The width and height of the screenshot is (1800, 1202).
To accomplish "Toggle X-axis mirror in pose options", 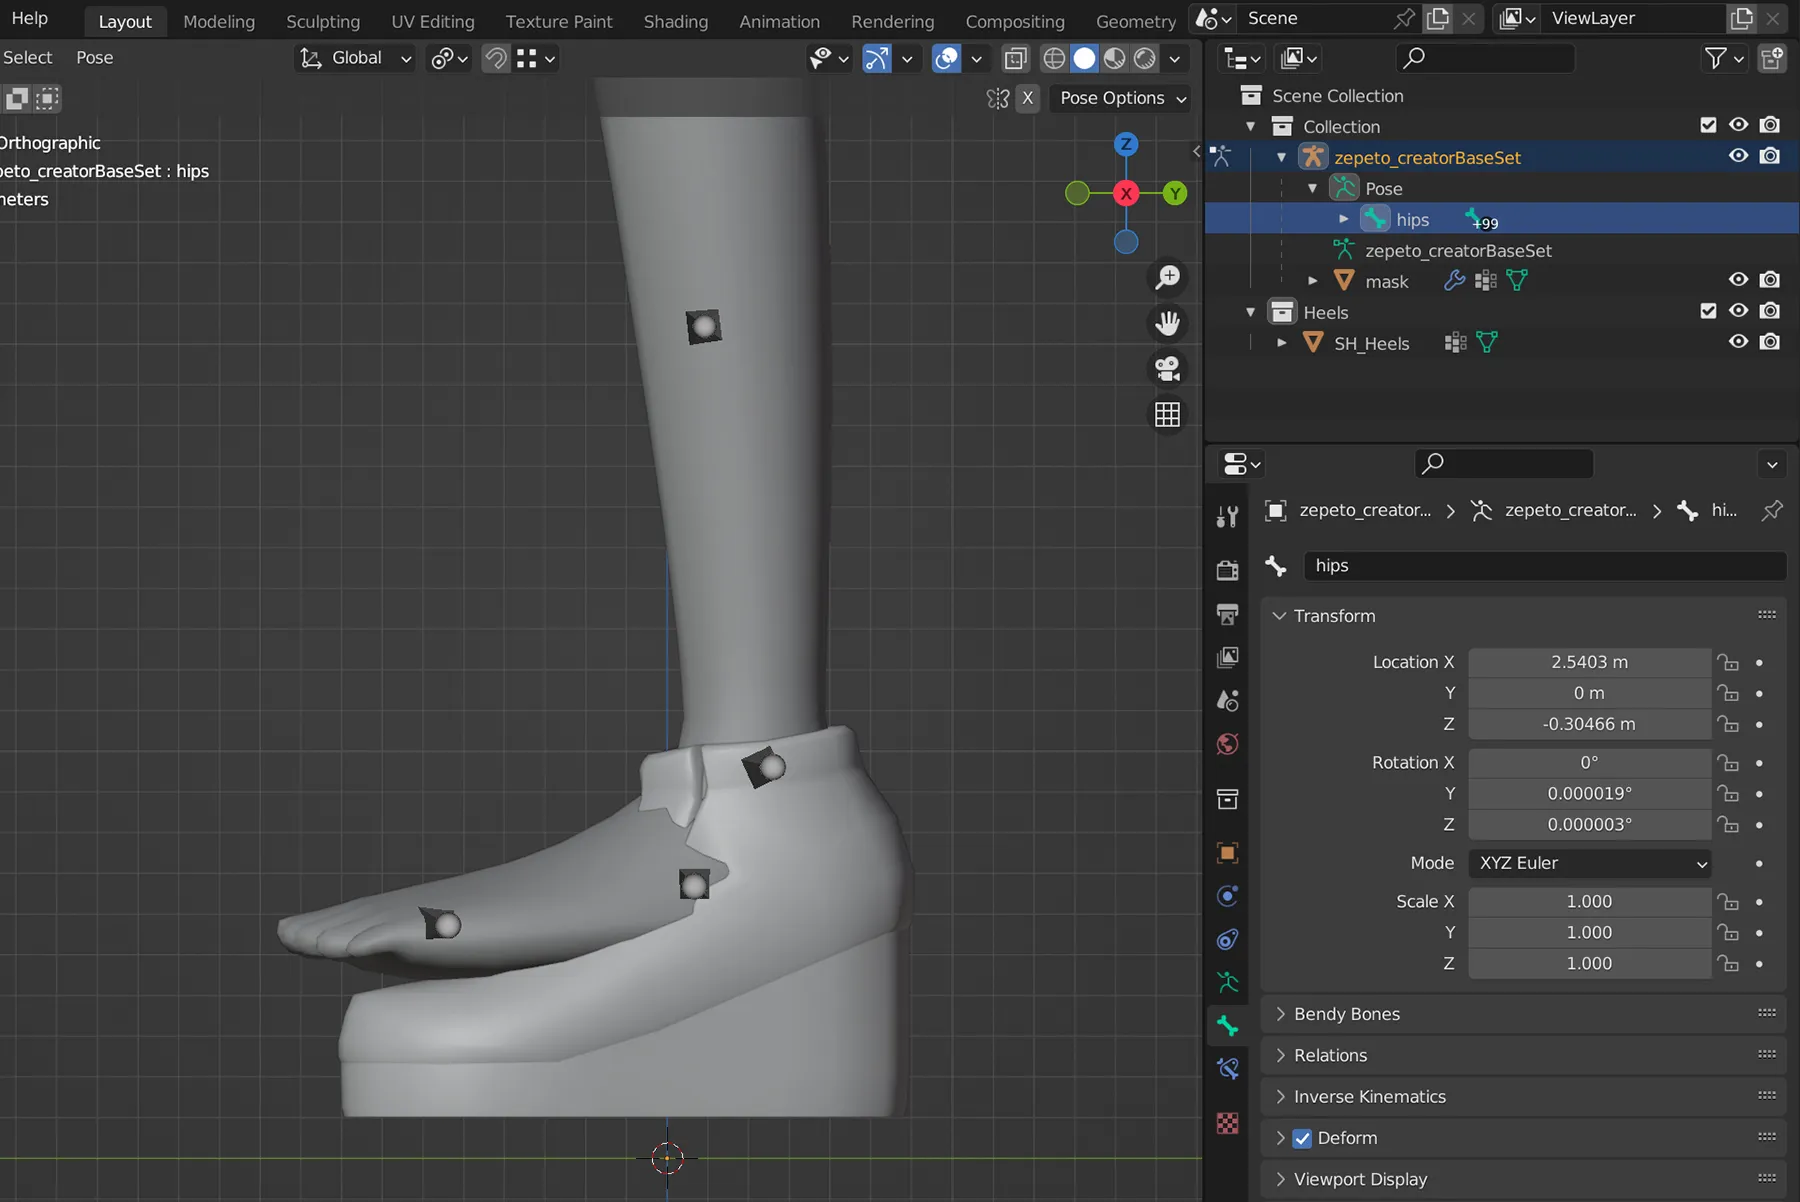I will pyautogui.click(x=1027, y=98).
